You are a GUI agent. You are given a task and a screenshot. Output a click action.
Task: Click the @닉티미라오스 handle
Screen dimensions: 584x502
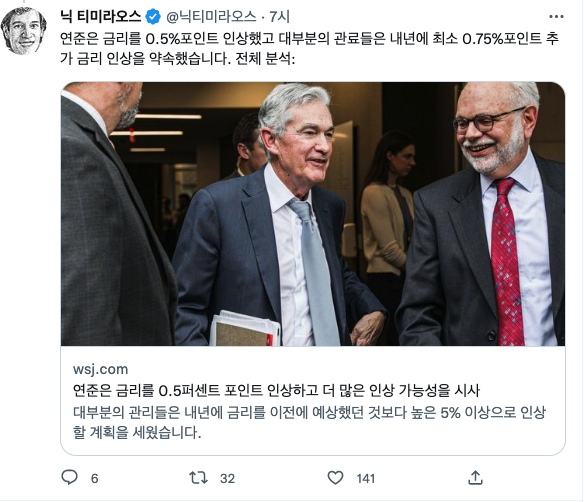(211, 16)
